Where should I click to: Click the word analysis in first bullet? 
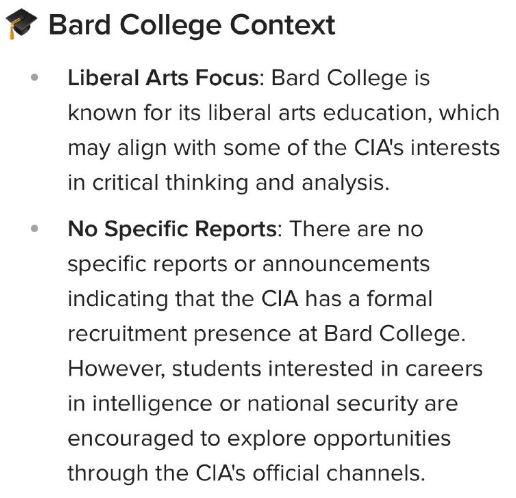pyautogui.click(x=343, y=183)
